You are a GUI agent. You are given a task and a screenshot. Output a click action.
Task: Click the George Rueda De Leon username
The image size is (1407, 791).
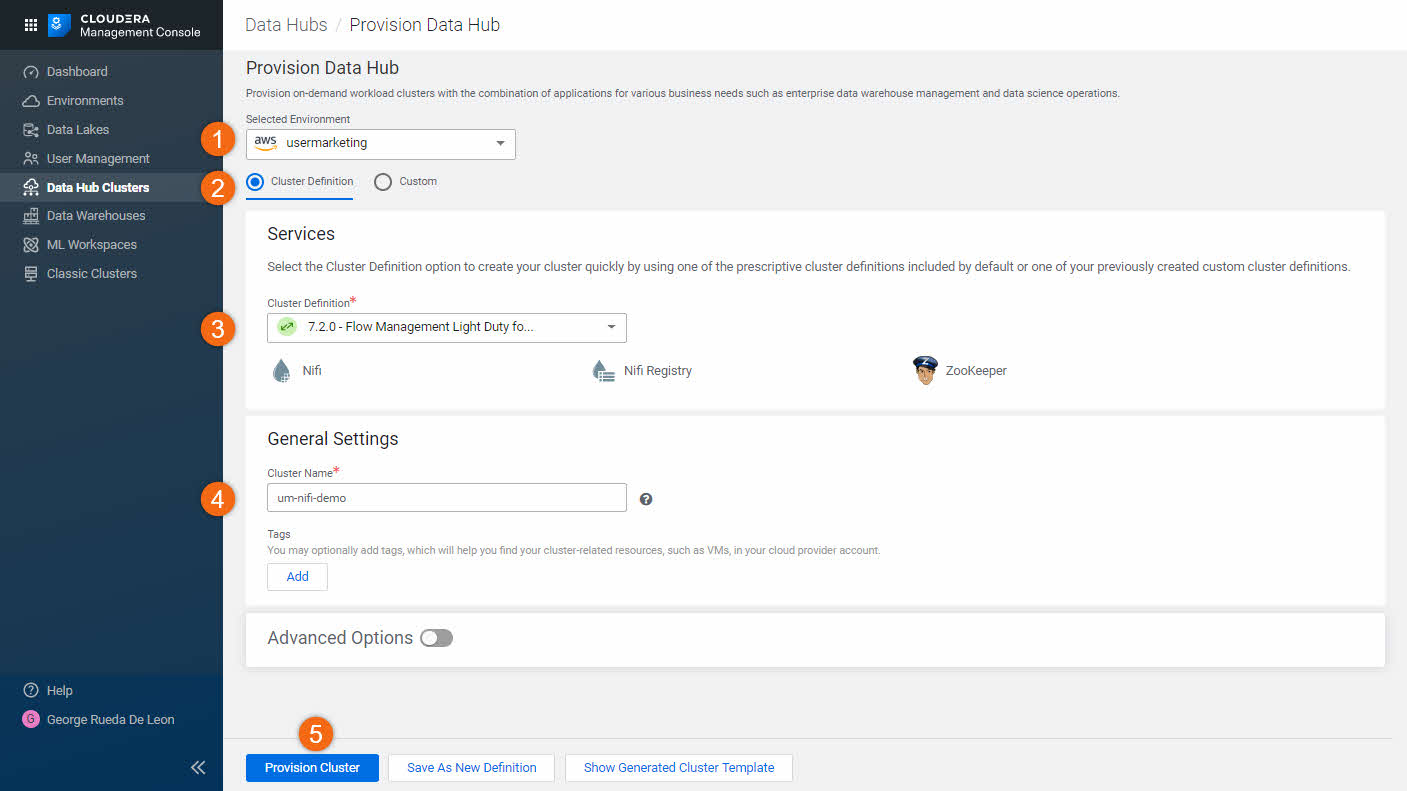pyautogui.click(x=110, y=720)
